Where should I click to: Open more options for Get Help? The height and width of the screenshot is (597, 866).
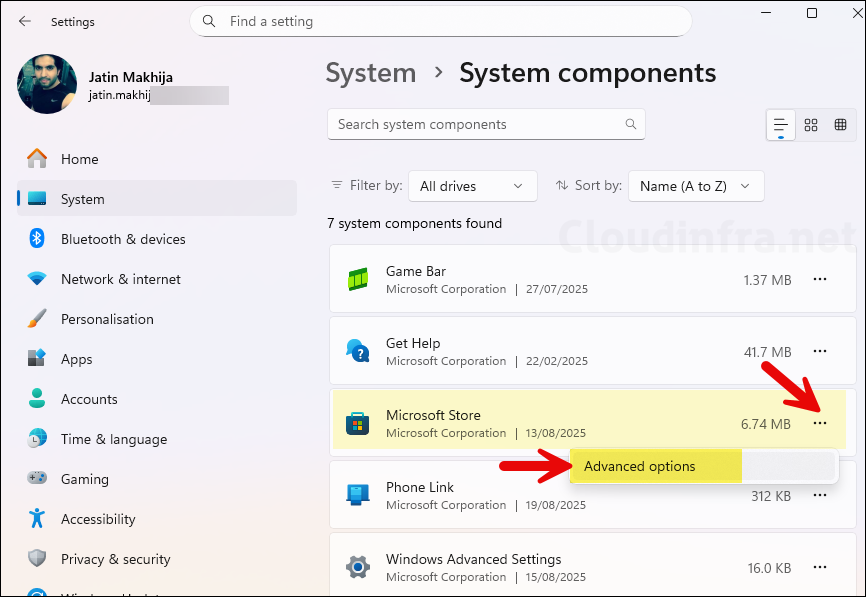[x=820, y=351]
